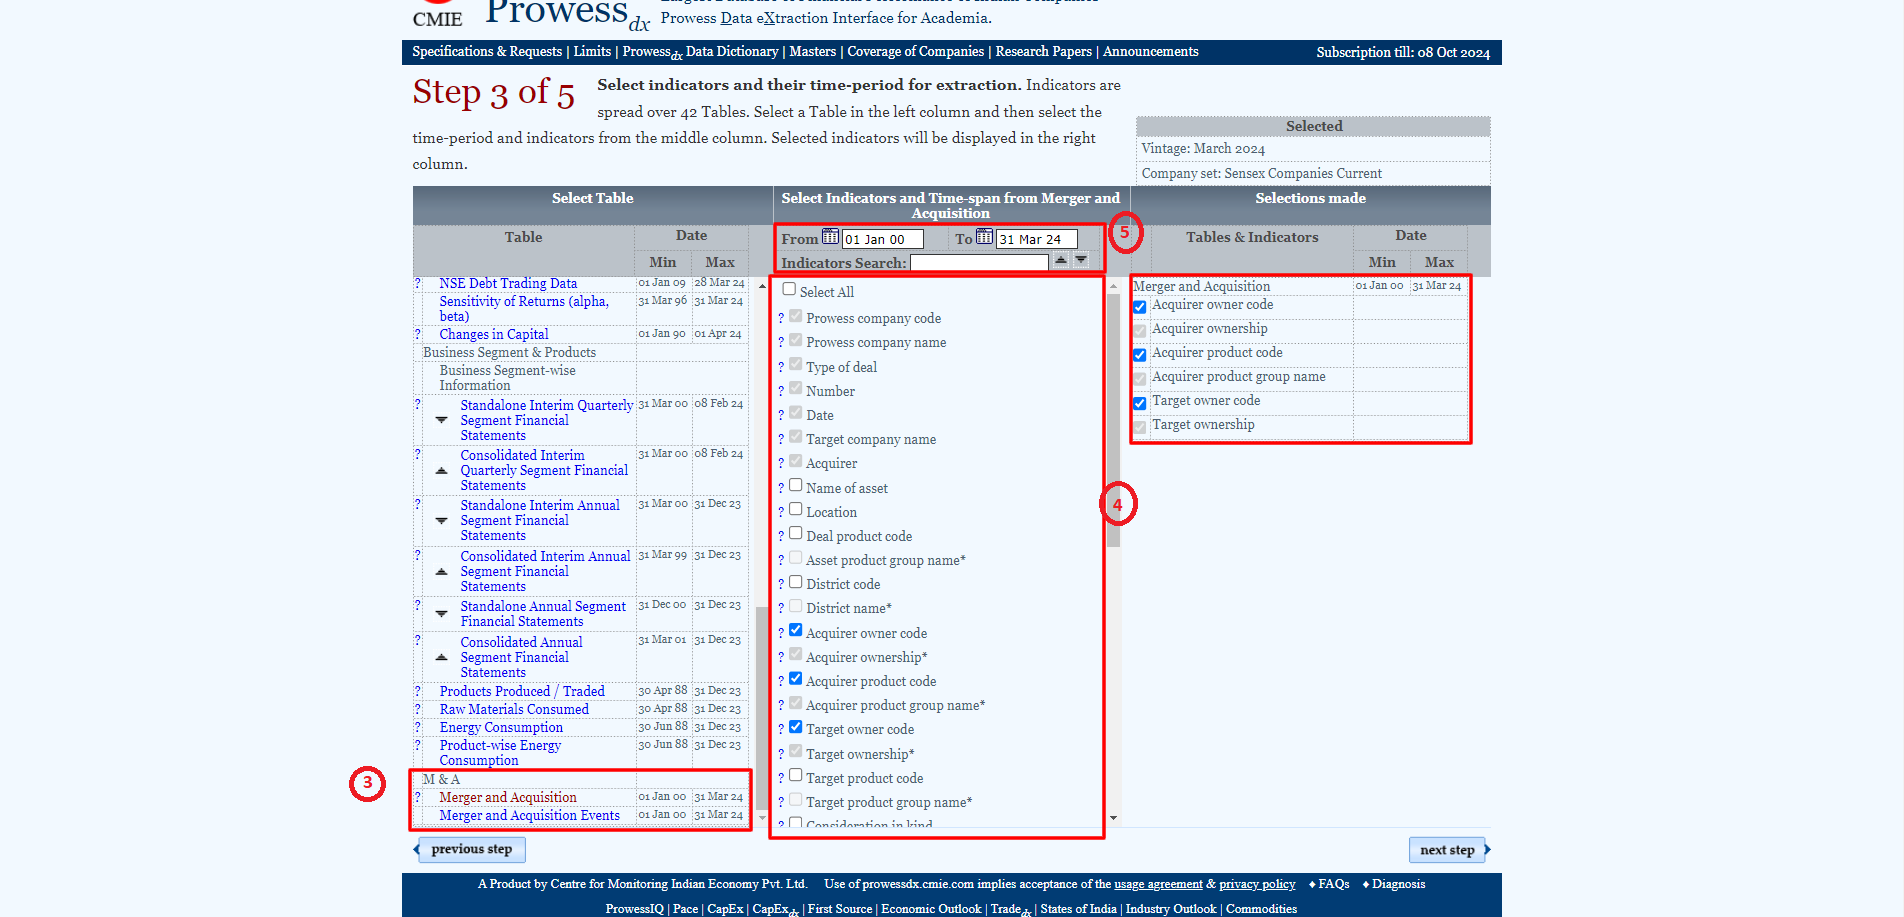Proceed to the next step

click(1447, 850)
